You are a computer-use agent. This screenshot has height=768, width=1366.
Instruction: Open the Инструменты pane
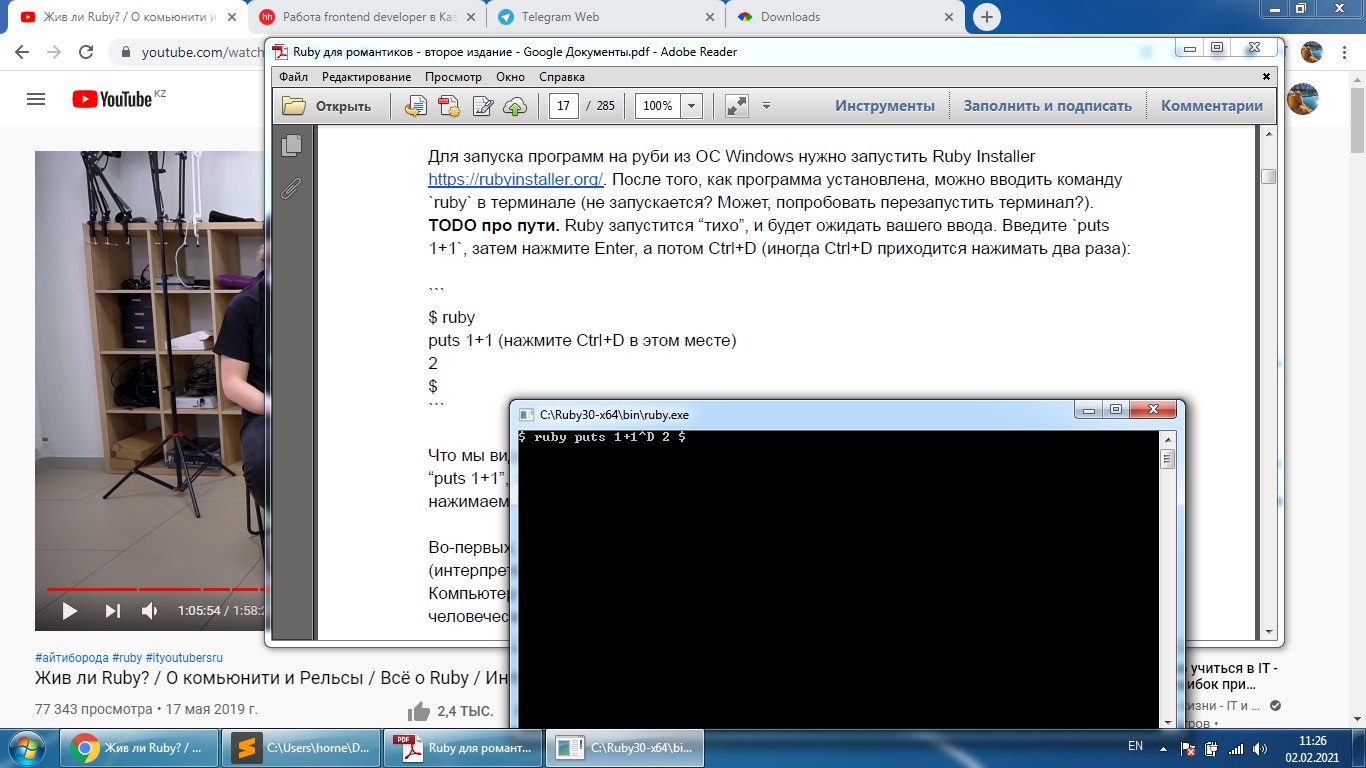(x=885, y=106)
